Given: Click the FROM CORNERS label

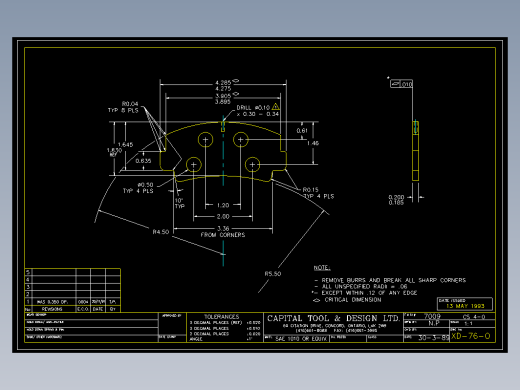Looking at the screenshot, I should 223,235.
